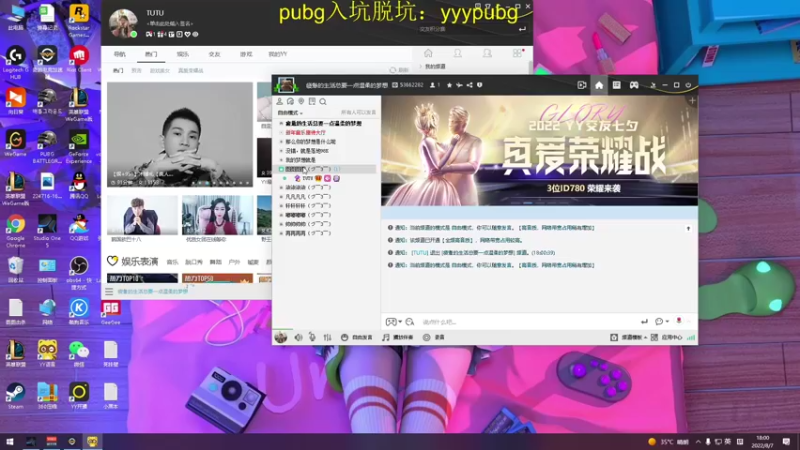Click the send arrow in chat input area
The image size is (800, 450).
[x=644, y=321]
